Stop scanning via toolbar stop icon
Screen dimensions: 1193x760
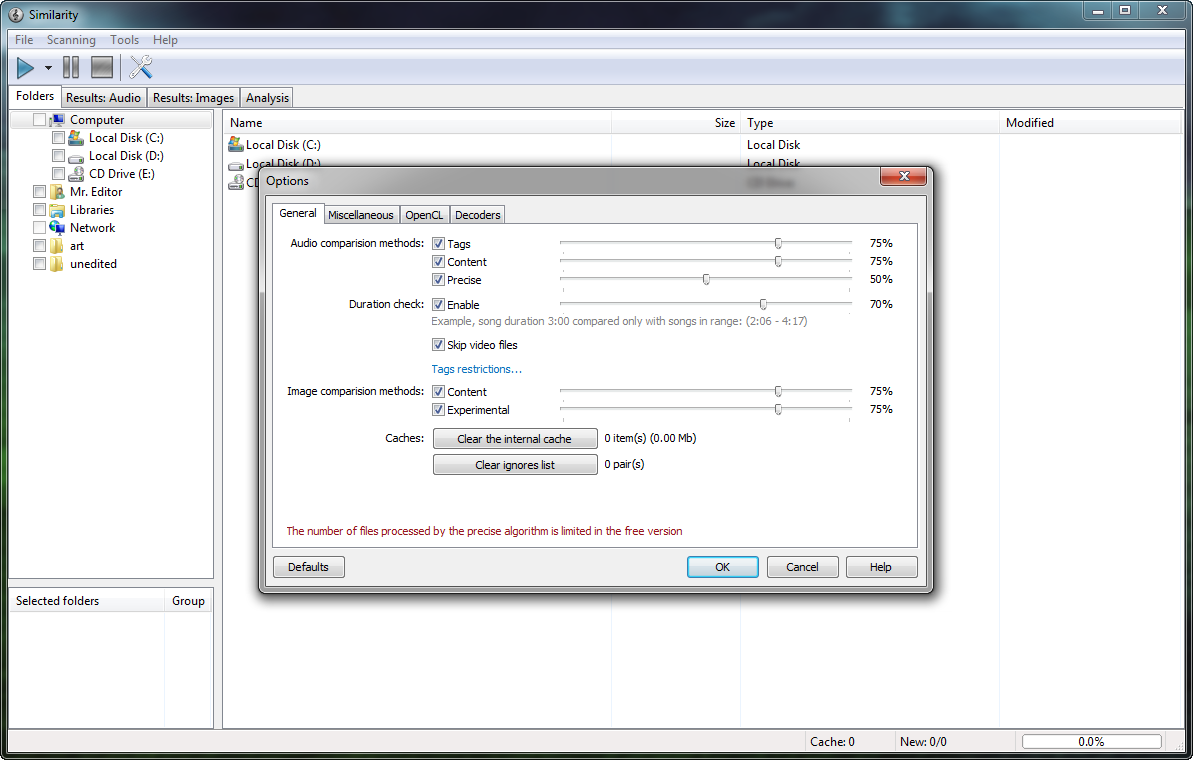102,68
